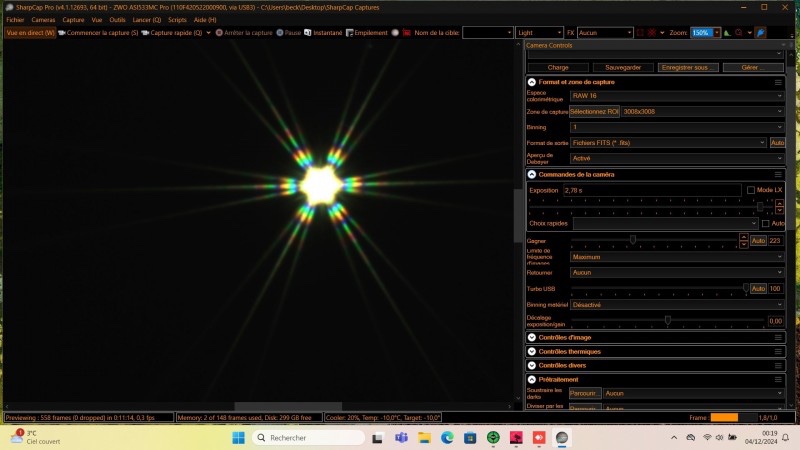Open Microsoft Edge from the taskbar
The height and width of the screenshot is (450, 800).
click(447, 438)
